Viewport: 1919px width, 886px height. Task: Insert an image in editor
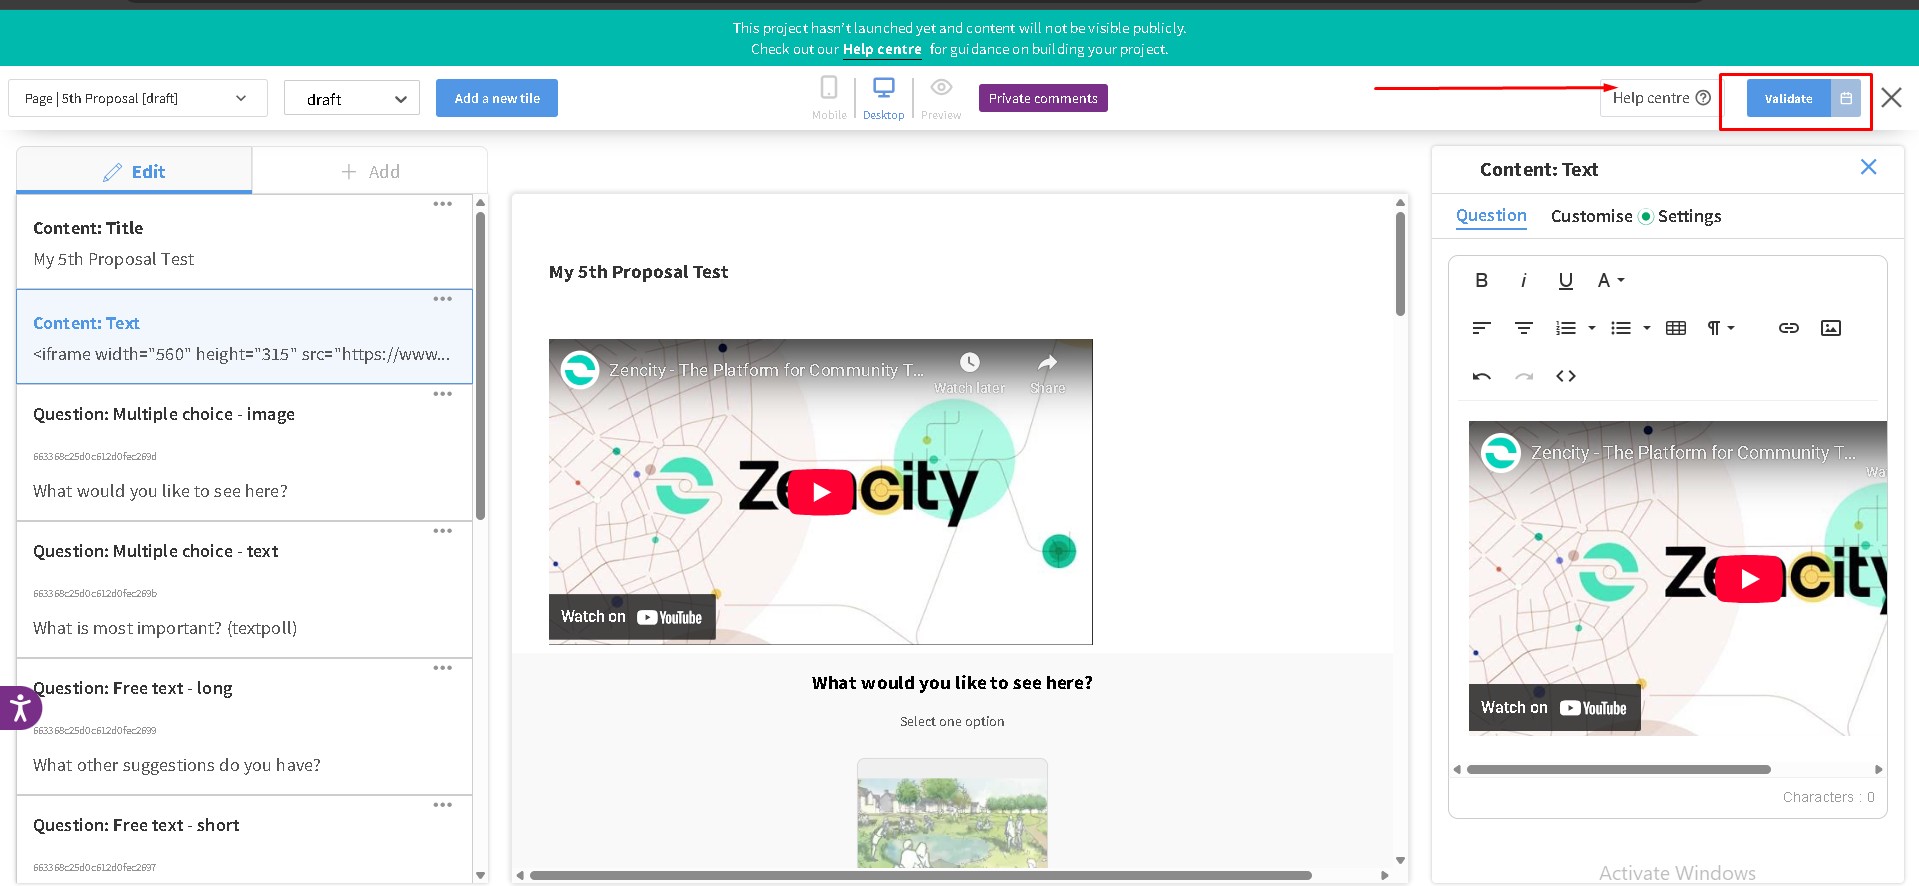click(x=1830, y=328)
